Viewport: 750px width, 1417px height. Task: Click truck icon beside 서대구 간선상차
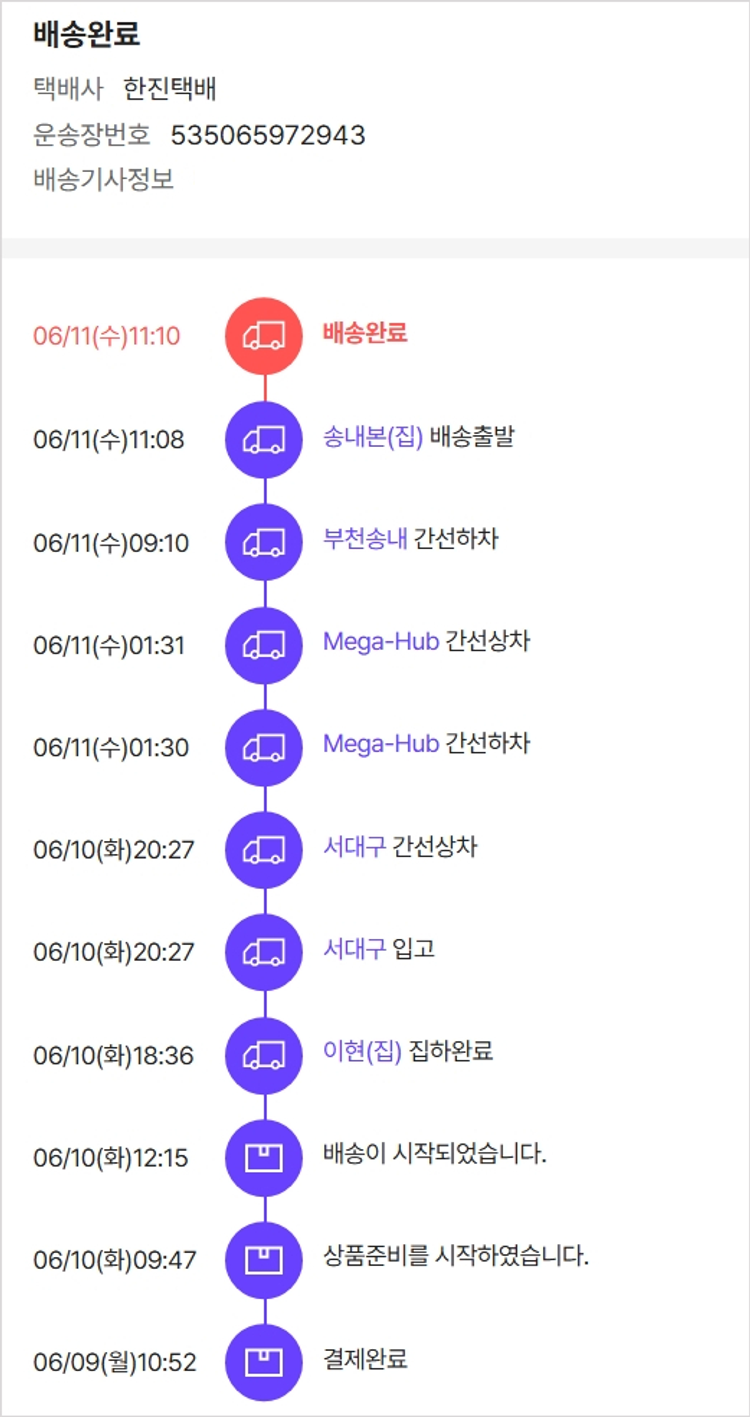coord(264,850)
